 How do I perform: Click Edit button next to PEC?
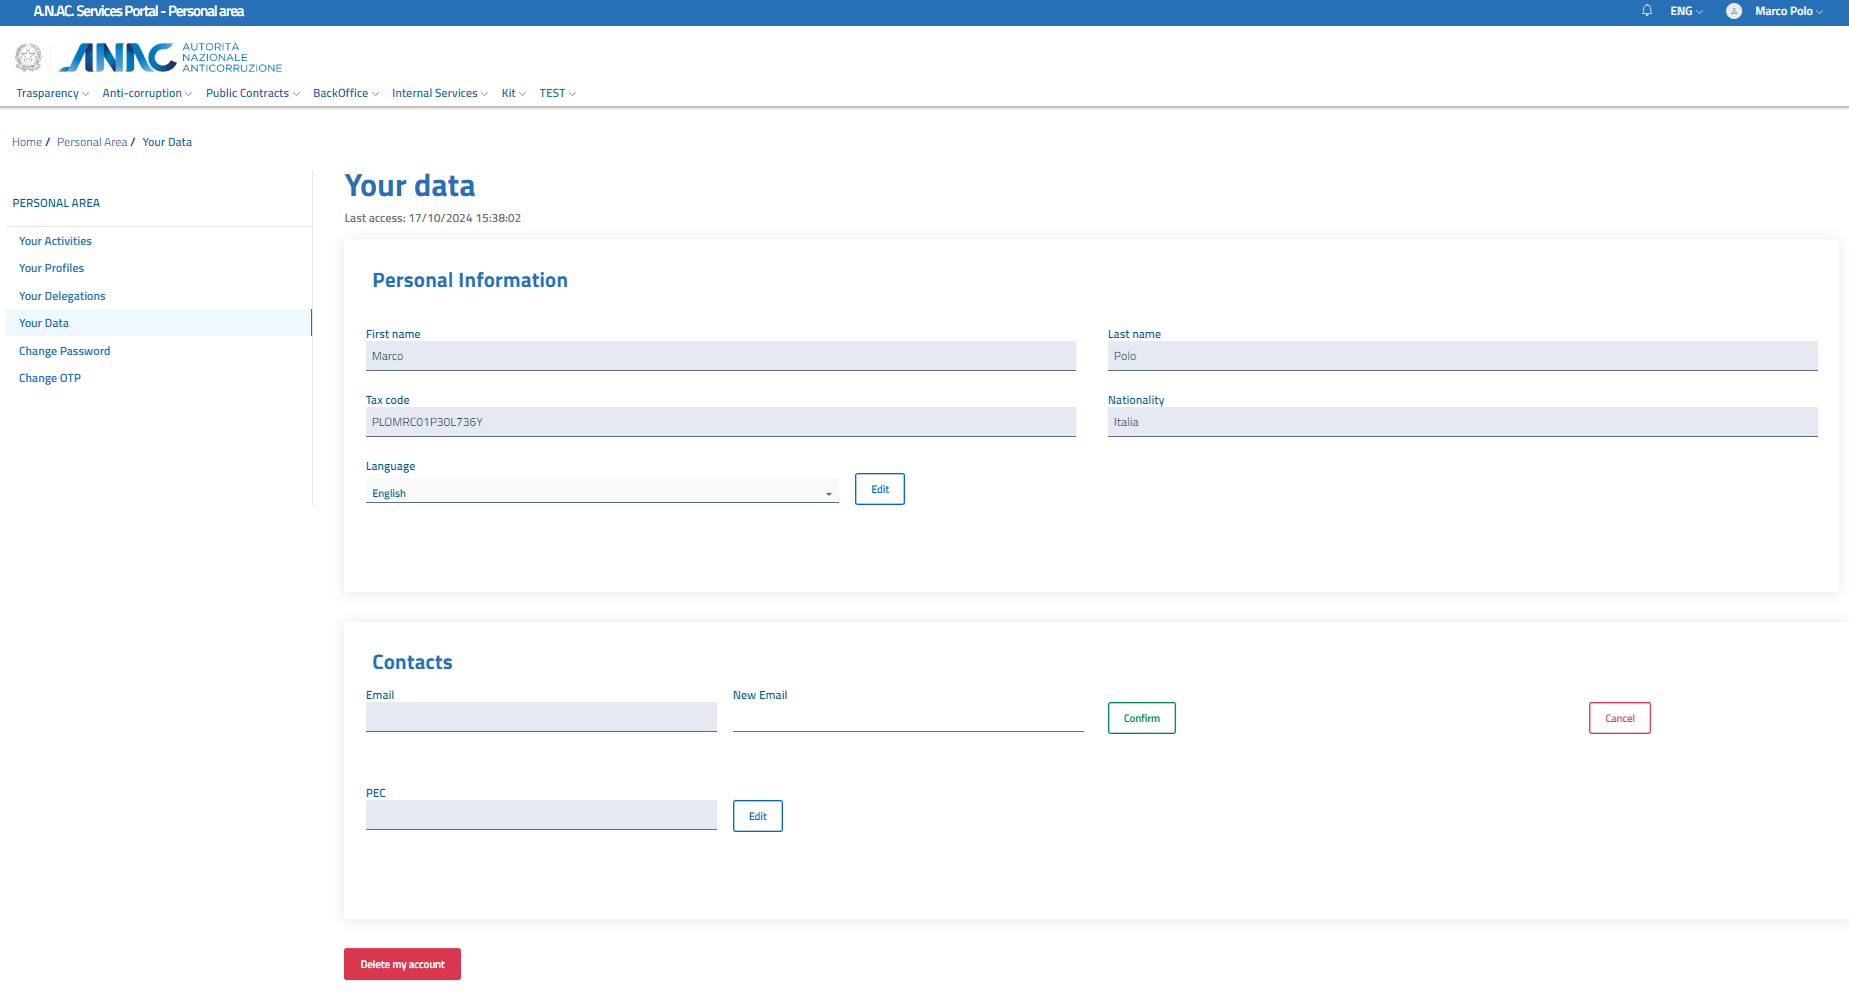click(x=757, y=816)
